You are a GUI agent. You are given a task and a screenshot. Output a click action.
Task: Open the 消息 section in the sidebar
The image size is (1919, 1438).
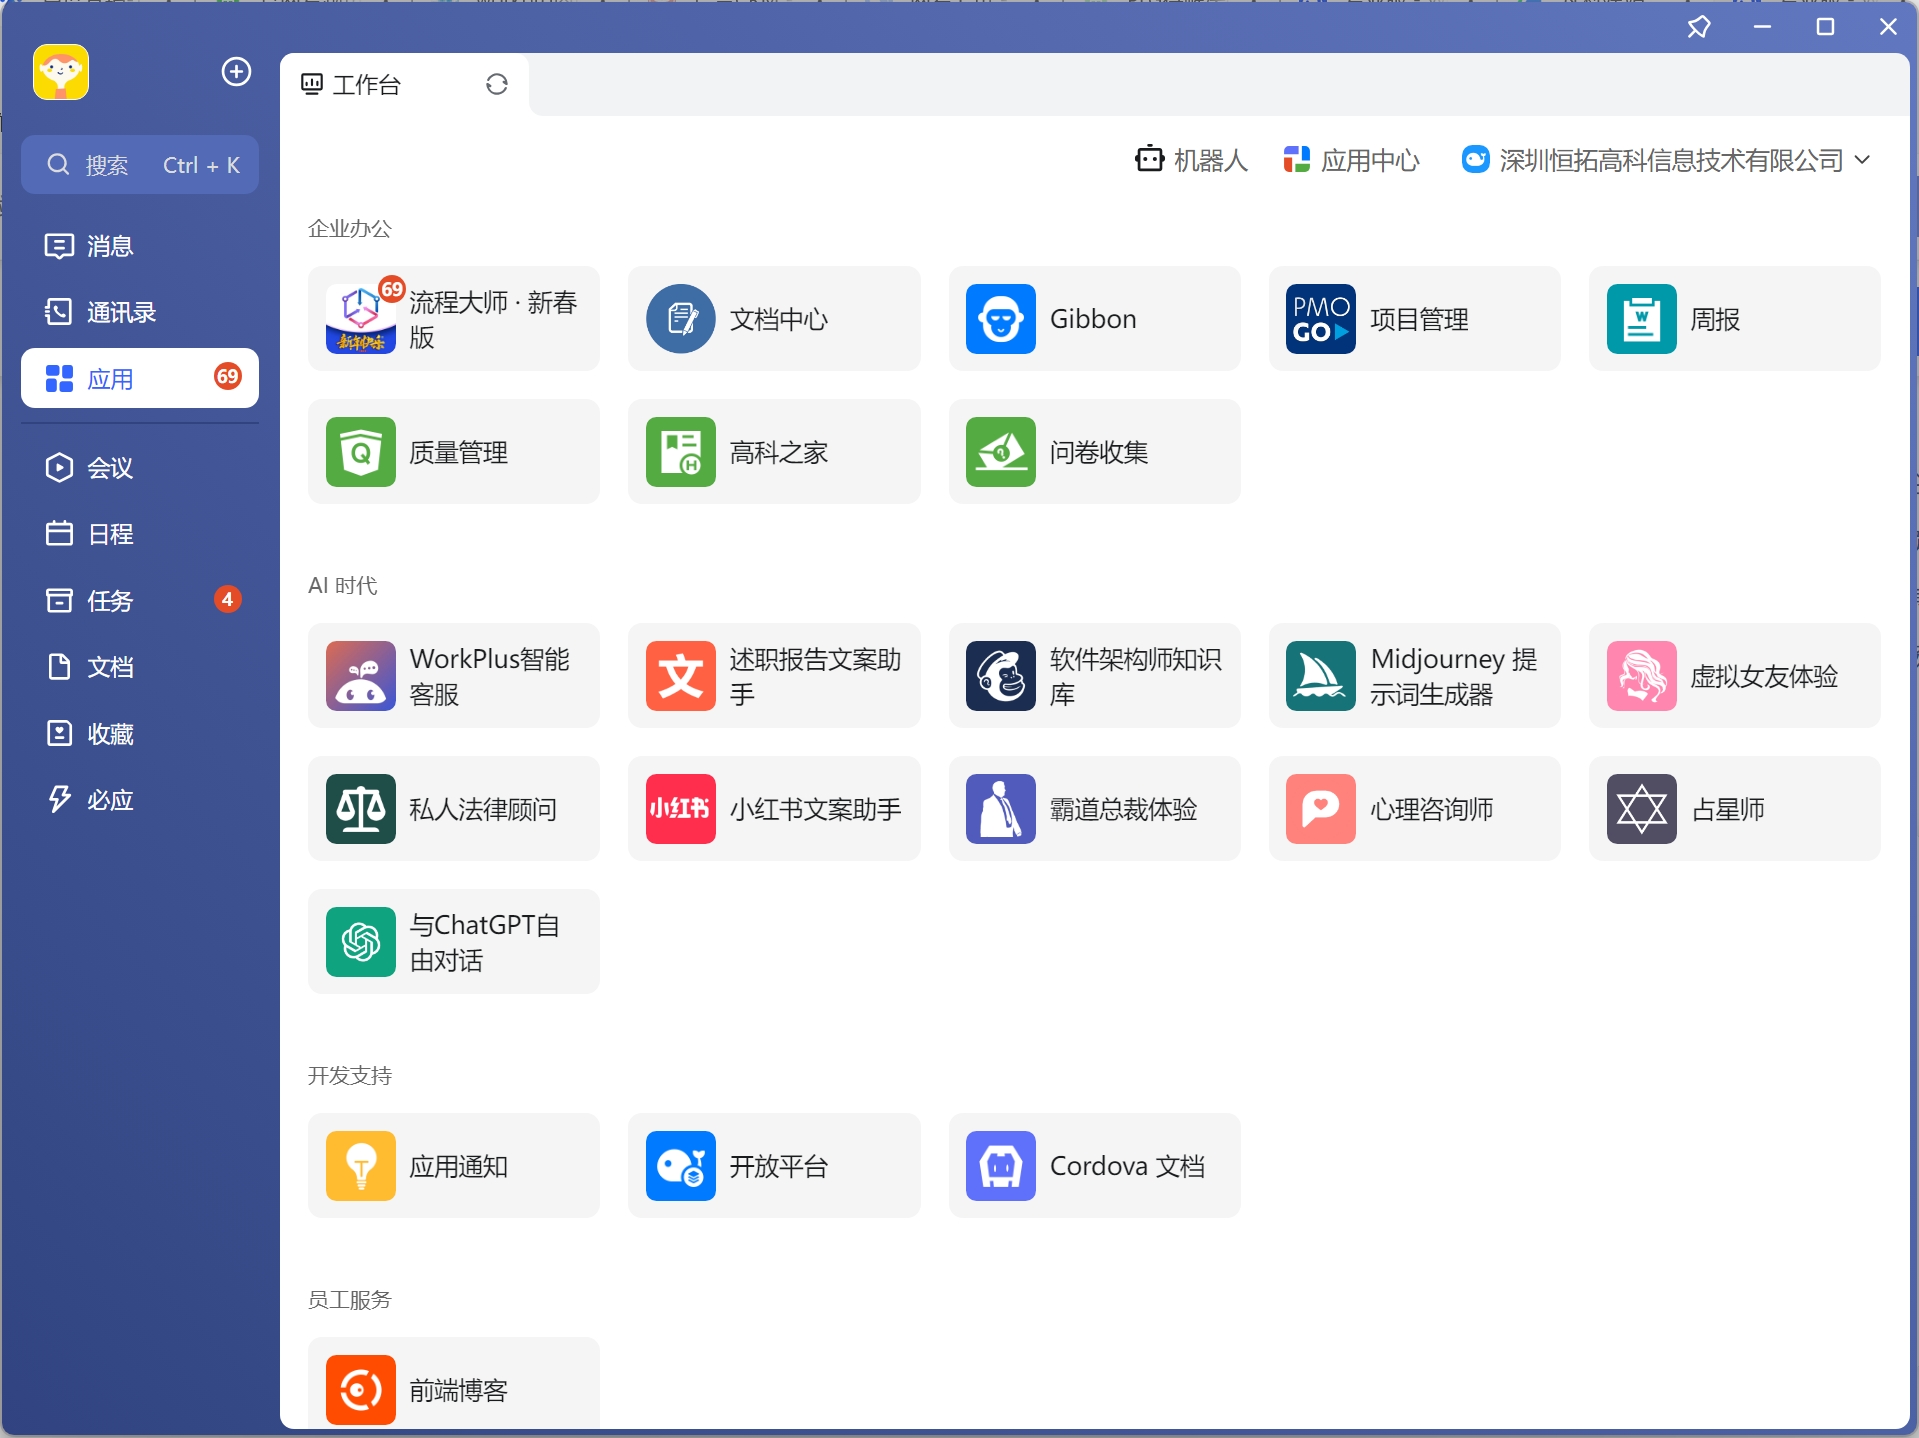coord(108,246)
